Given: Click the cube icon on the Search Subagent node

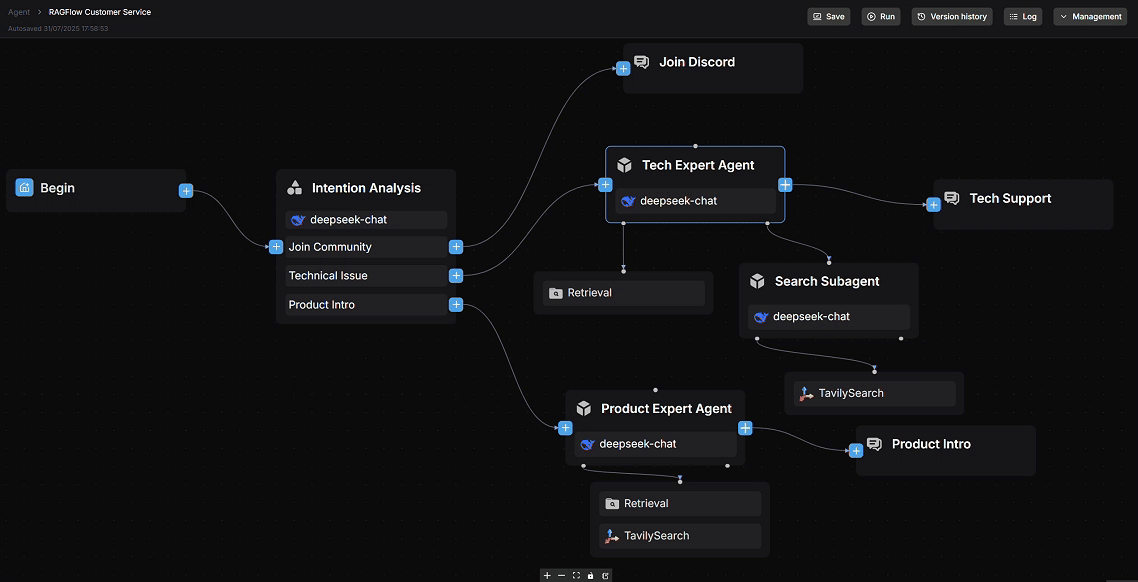Looking at the screenshot, I should click(x=757, y=281).
